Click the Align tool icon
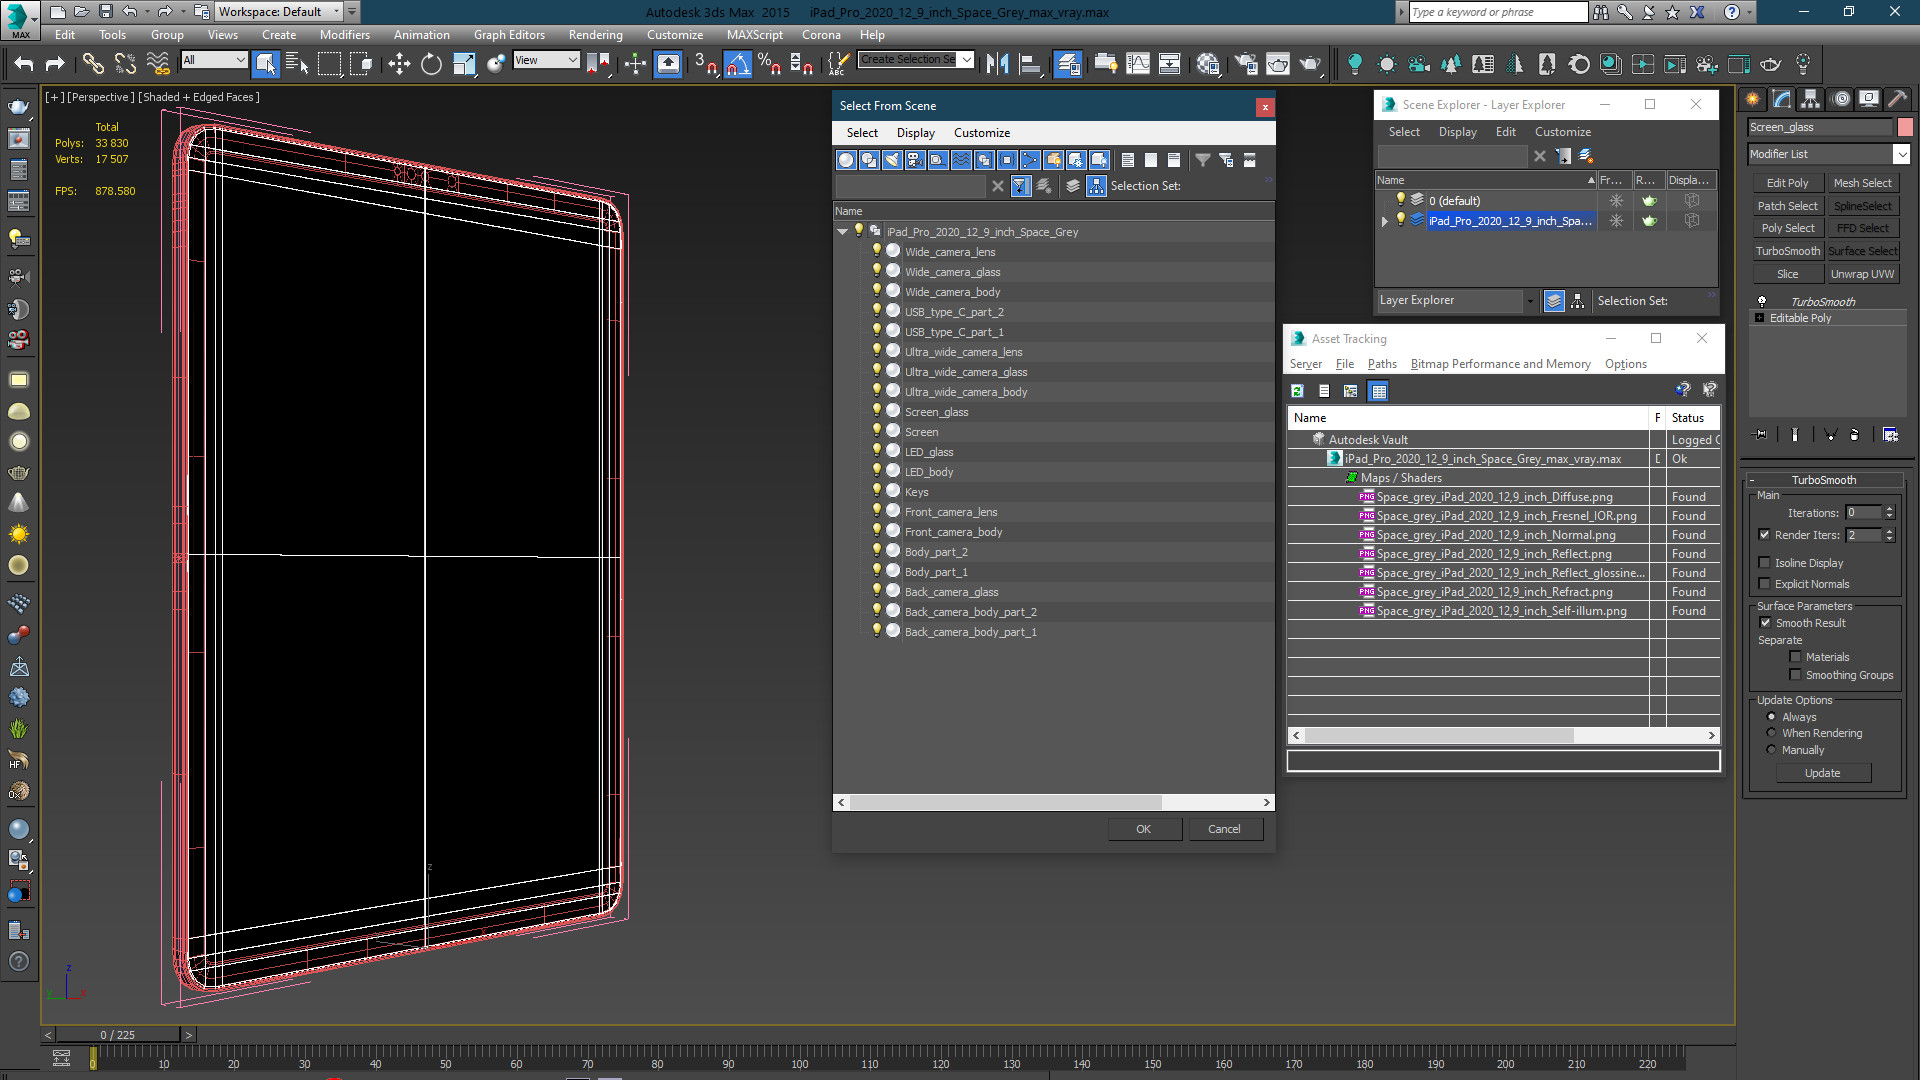The height and width of the screenshot is (1080, 1920). (1030, 64)
